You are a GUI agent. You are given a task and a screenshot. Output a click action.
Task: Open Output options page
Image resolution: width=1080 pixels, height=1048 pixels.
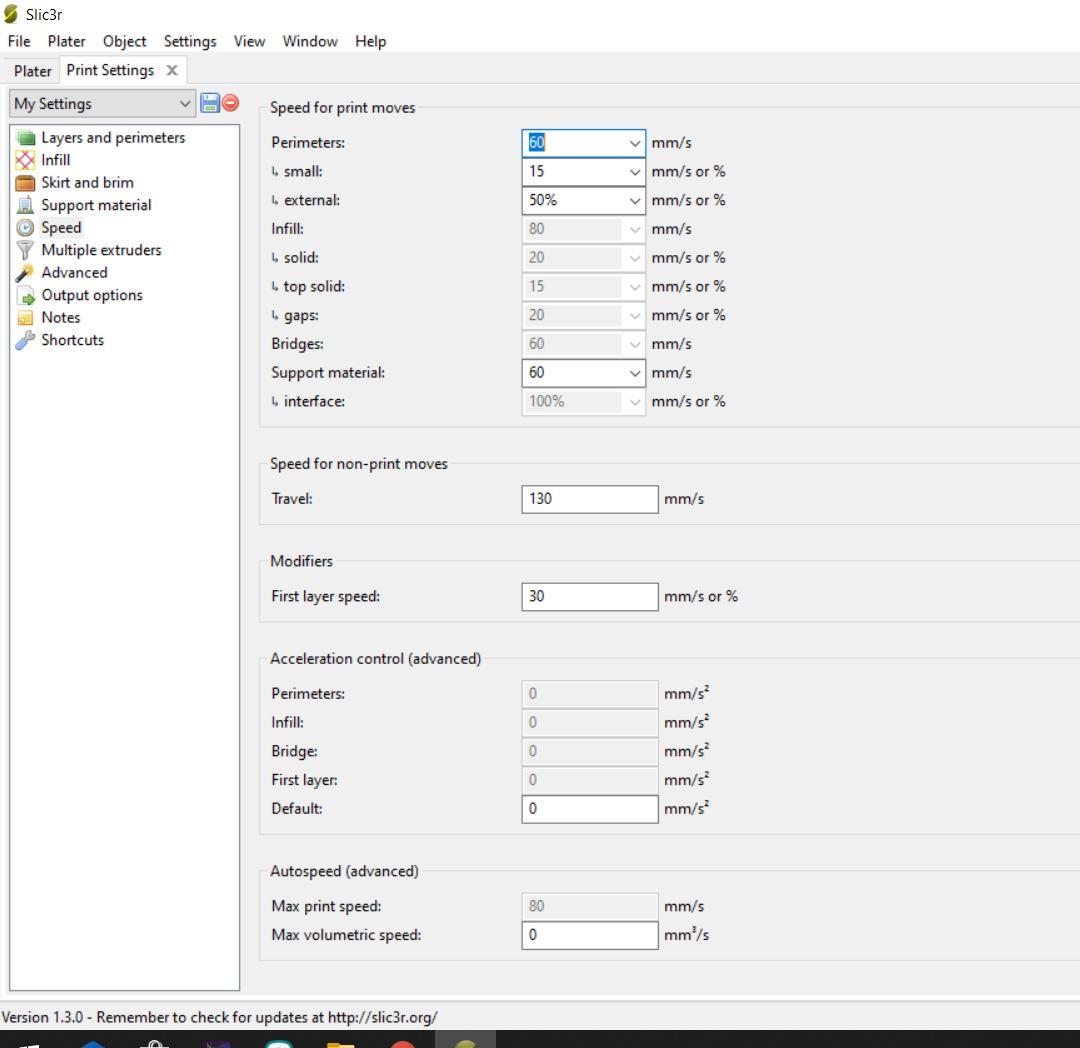pyautogui.click(x=91, y=295)
